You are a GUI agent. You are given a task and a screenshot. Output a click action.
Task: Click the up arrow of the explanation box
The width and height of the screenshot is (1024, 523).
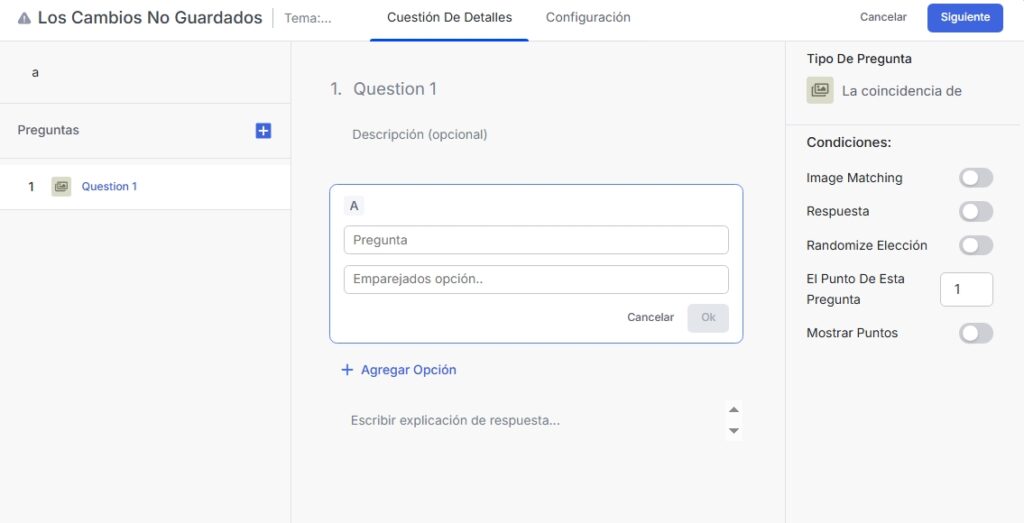(x=734, y=409)
